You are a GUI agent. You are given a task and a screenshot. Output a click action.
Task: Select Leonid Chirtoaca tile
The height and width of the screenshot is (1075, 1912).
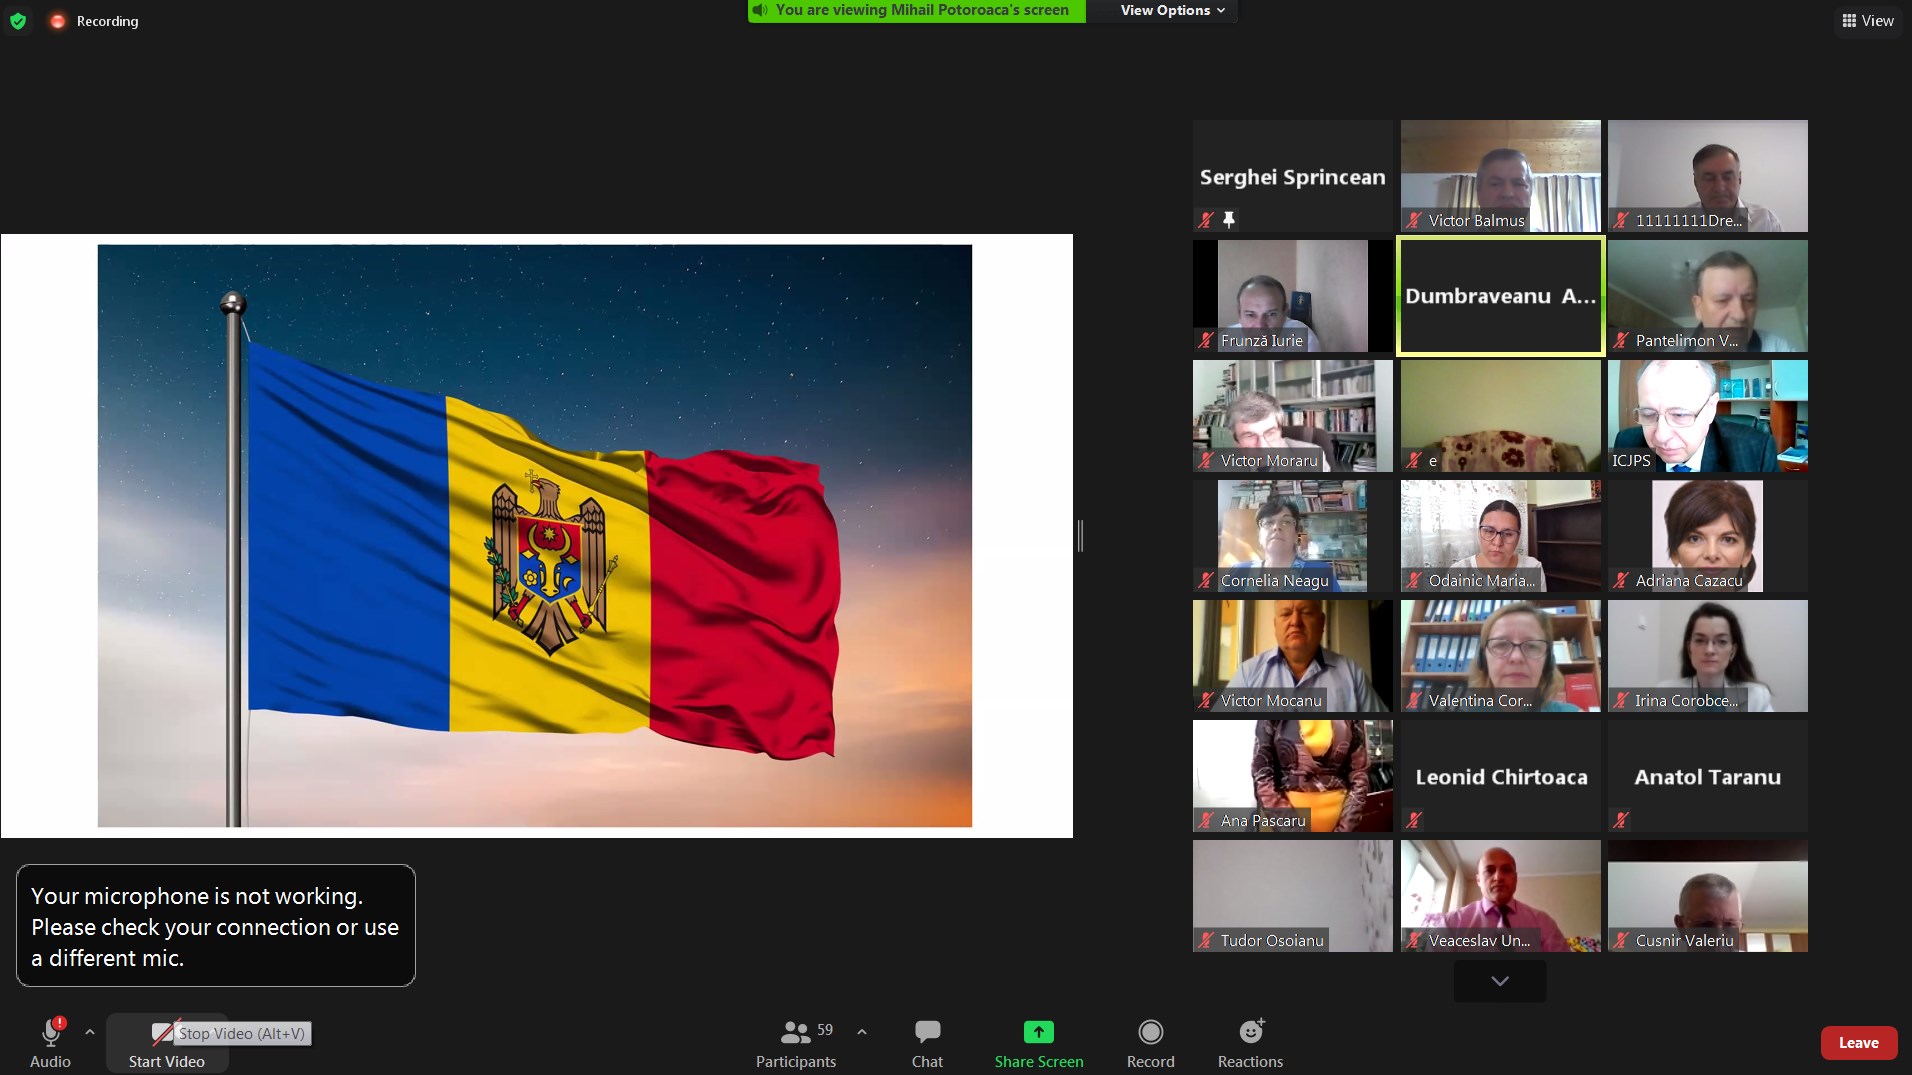click(x=1500, y=776)
